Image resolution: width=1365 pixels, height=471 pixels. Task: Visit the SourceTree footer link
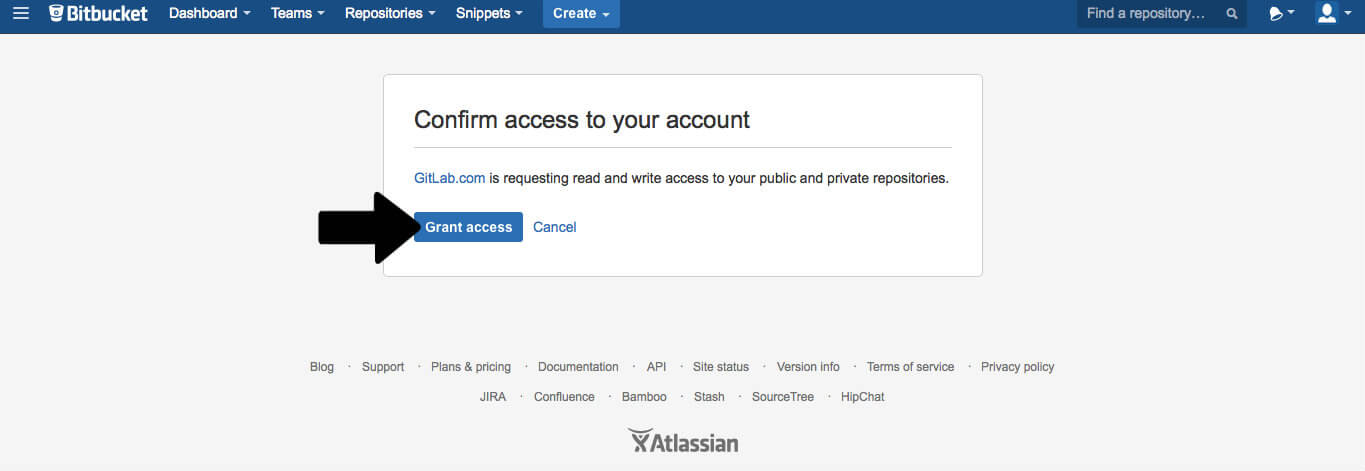point(782,397)
